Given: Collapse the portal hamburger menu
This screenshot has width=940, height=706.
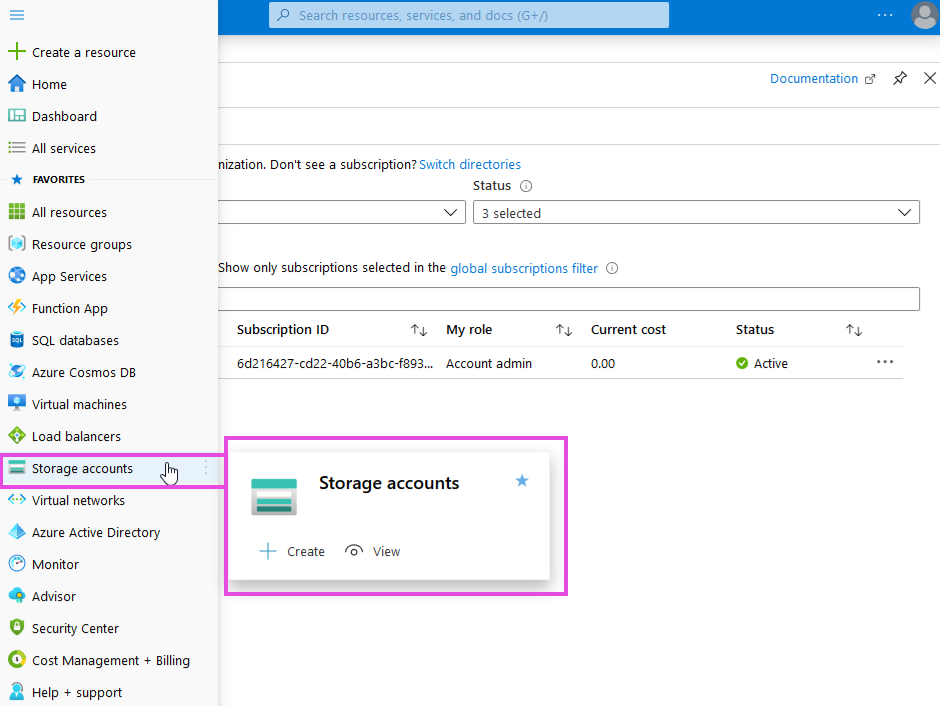Looking at the screenshot, I should pyautogui.click(x=17, y=15).
